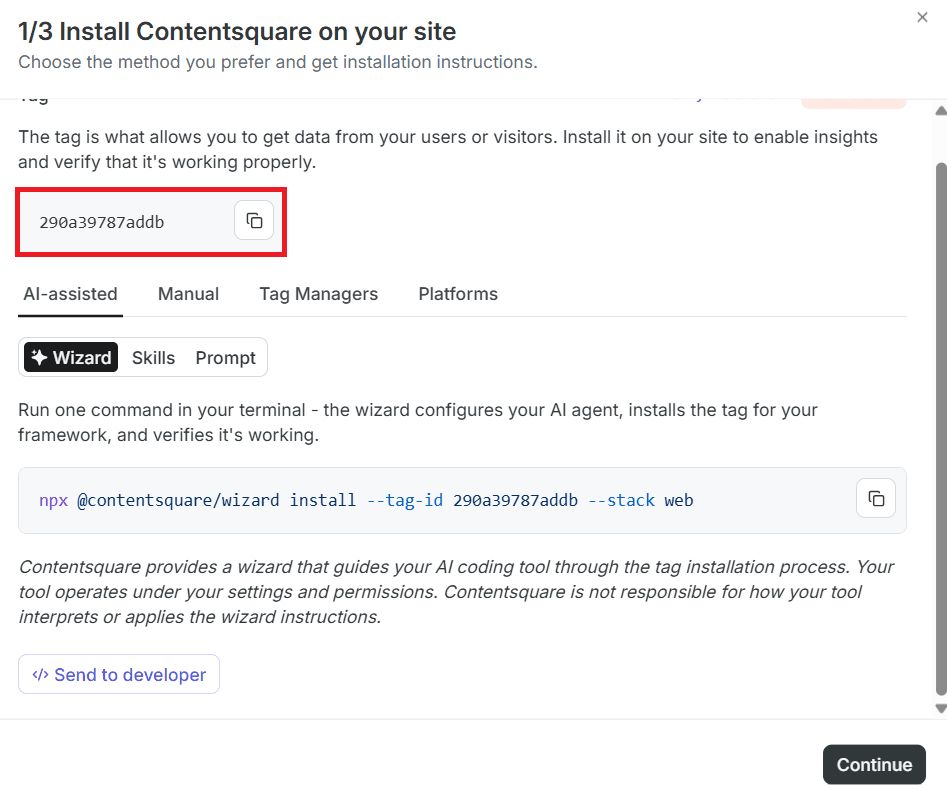The image size is (947, 789).
Task: Click the scroll up arrow
Action: coord(940,111)
